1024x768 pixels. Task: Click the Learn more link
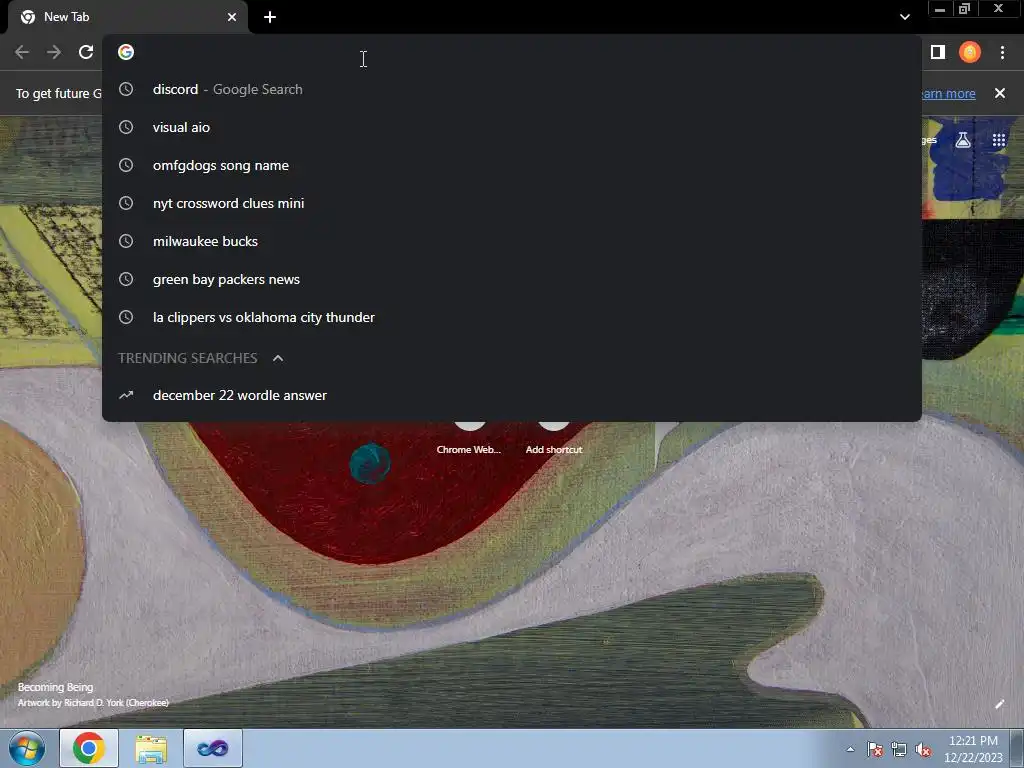click(948, 93)
